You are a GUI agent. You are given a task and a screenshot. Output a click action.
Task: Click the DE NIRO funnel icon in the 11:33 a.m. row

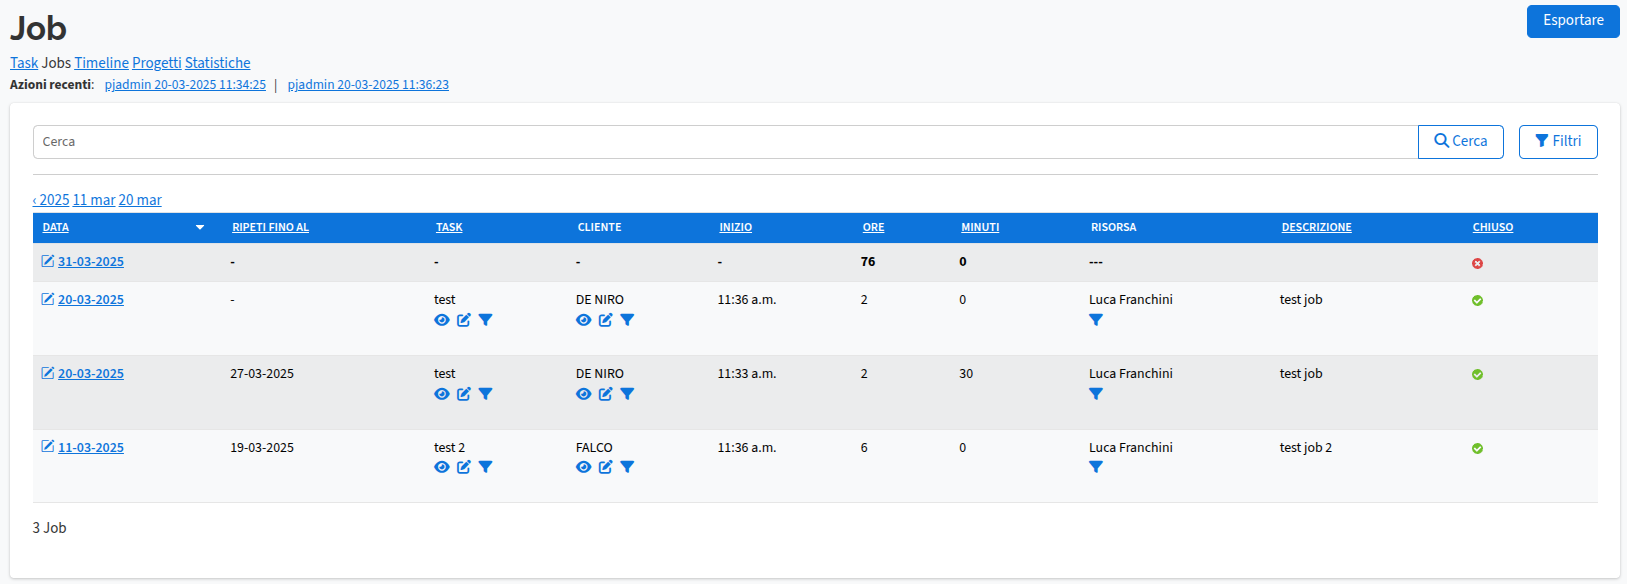627,394
